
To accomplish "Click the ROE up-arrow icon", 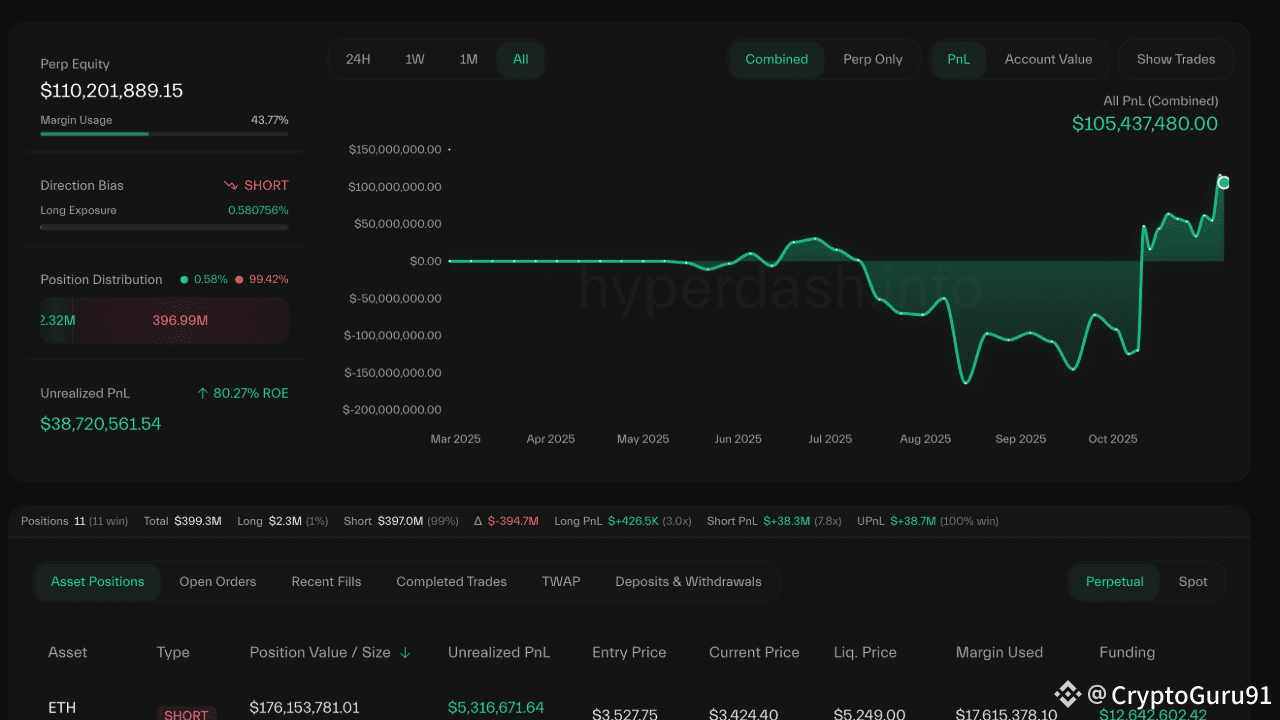I will click(x=203, y=394).
